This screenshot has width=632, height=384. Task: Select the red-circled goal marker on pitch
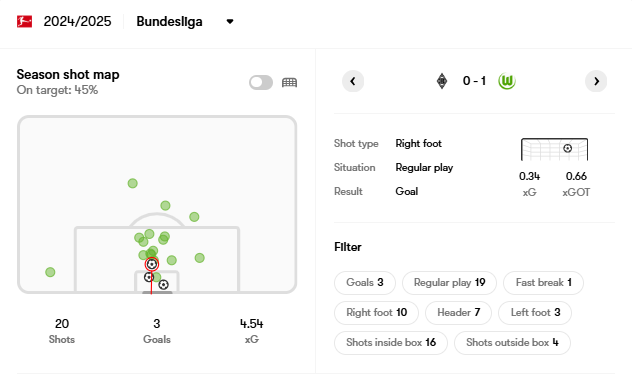152,264
